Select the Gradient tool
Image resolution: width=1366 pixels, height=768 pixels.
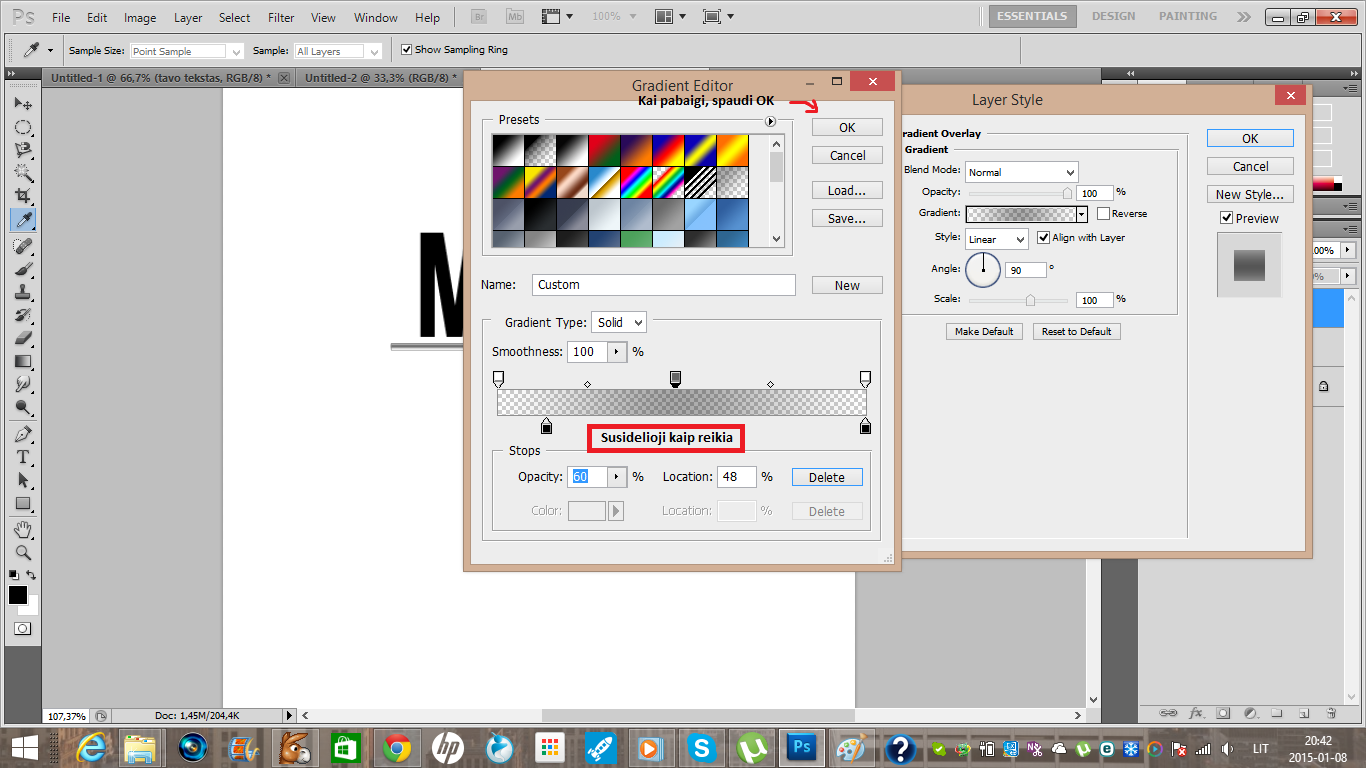tap(22, 361)
